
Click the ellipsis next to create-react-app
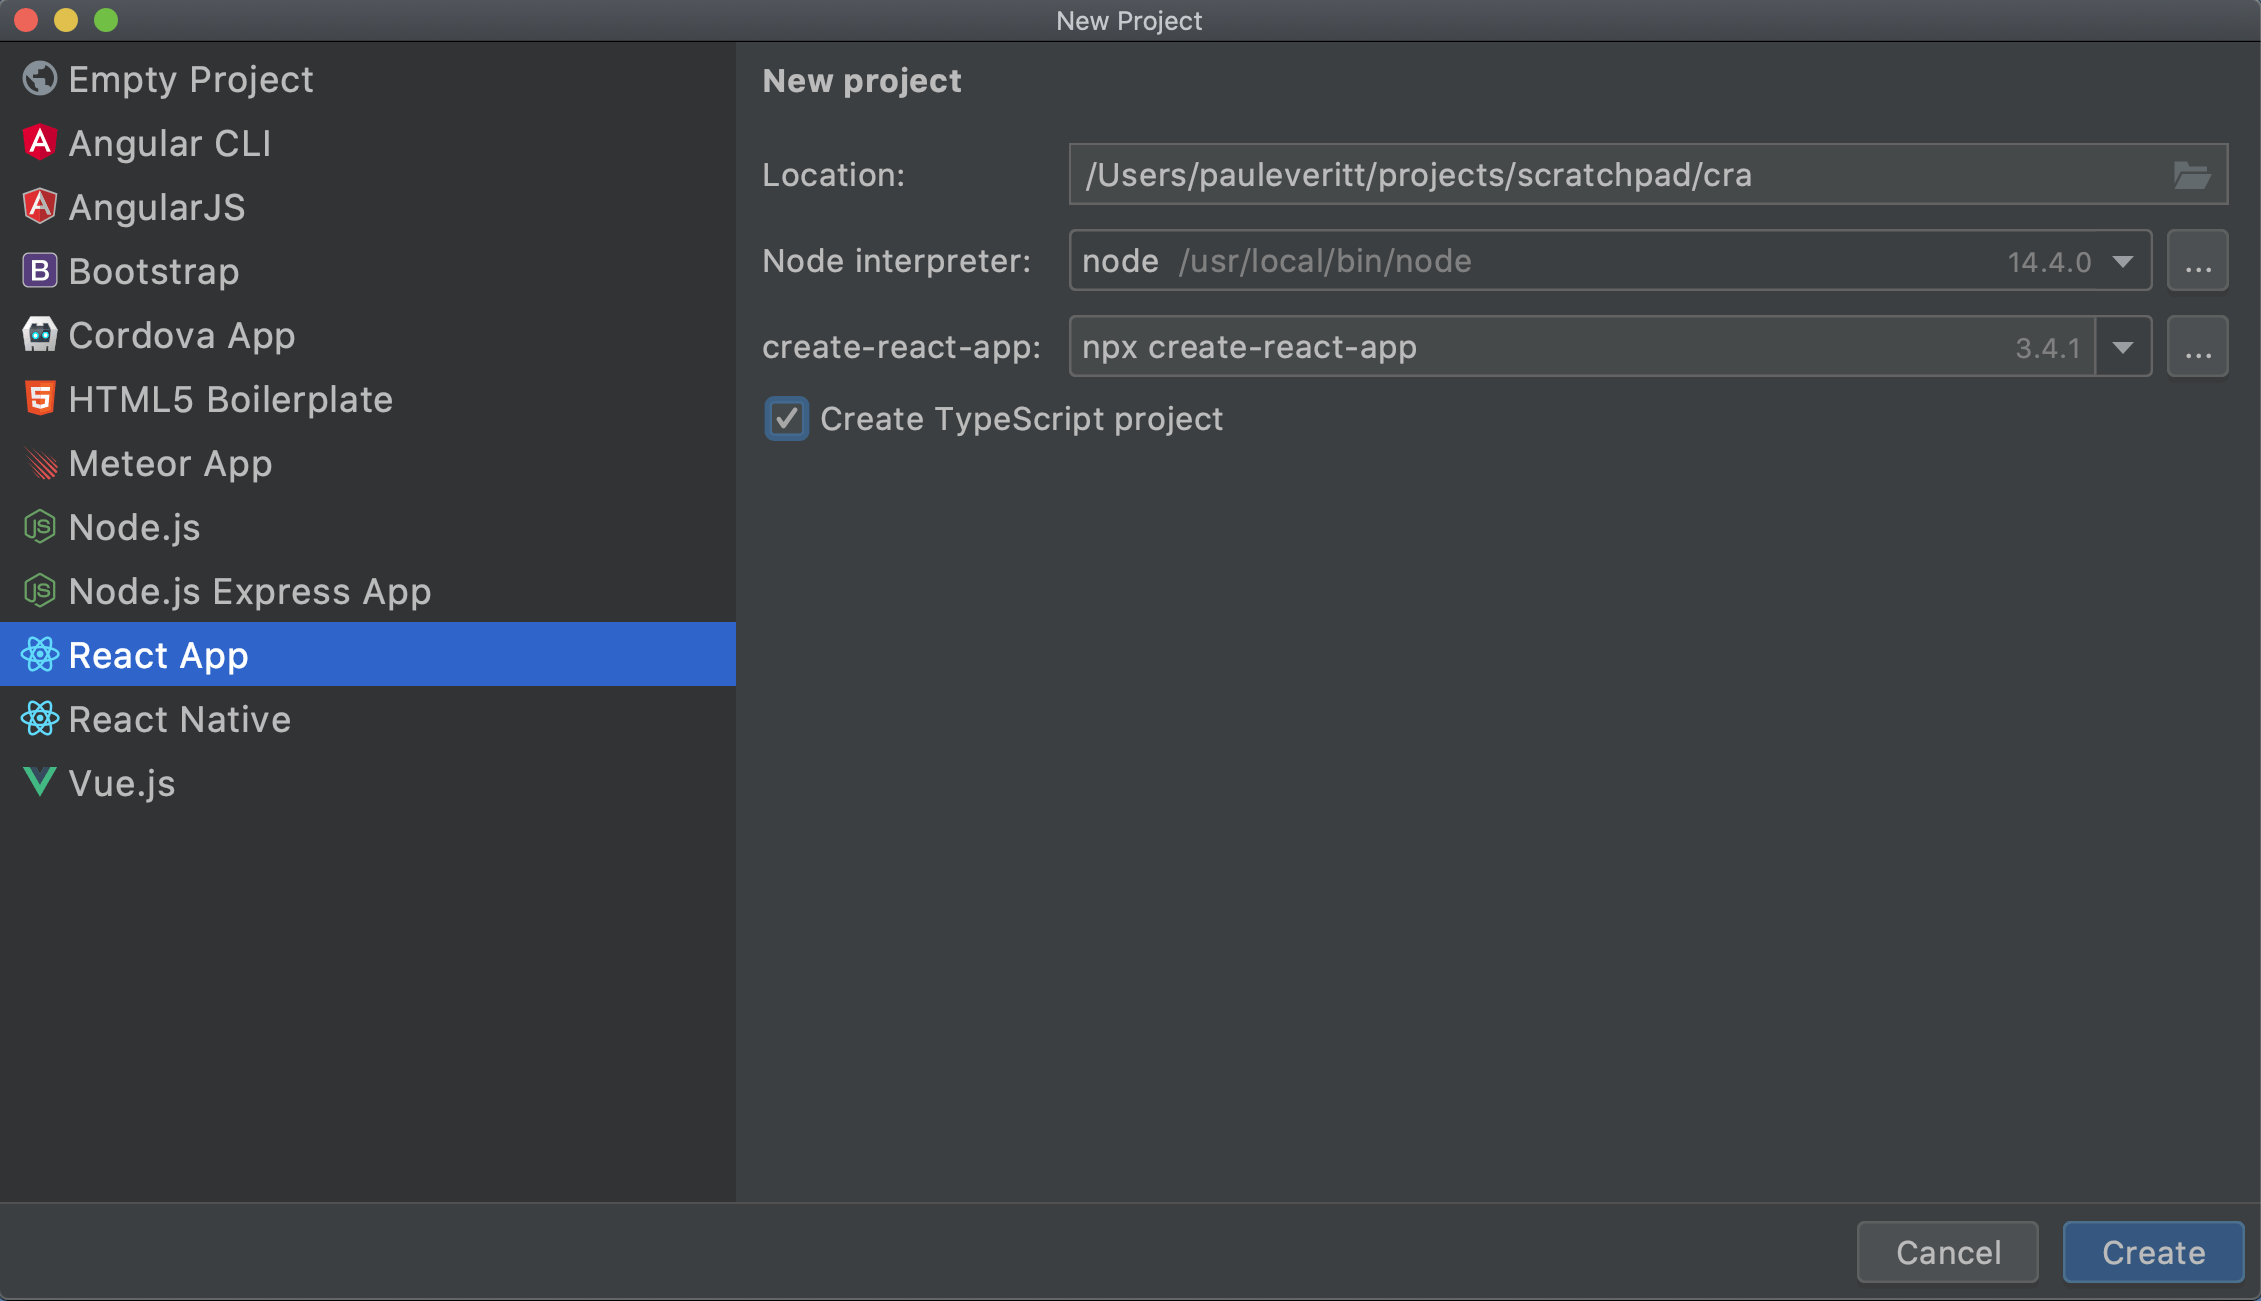[x=2197, y=346]
